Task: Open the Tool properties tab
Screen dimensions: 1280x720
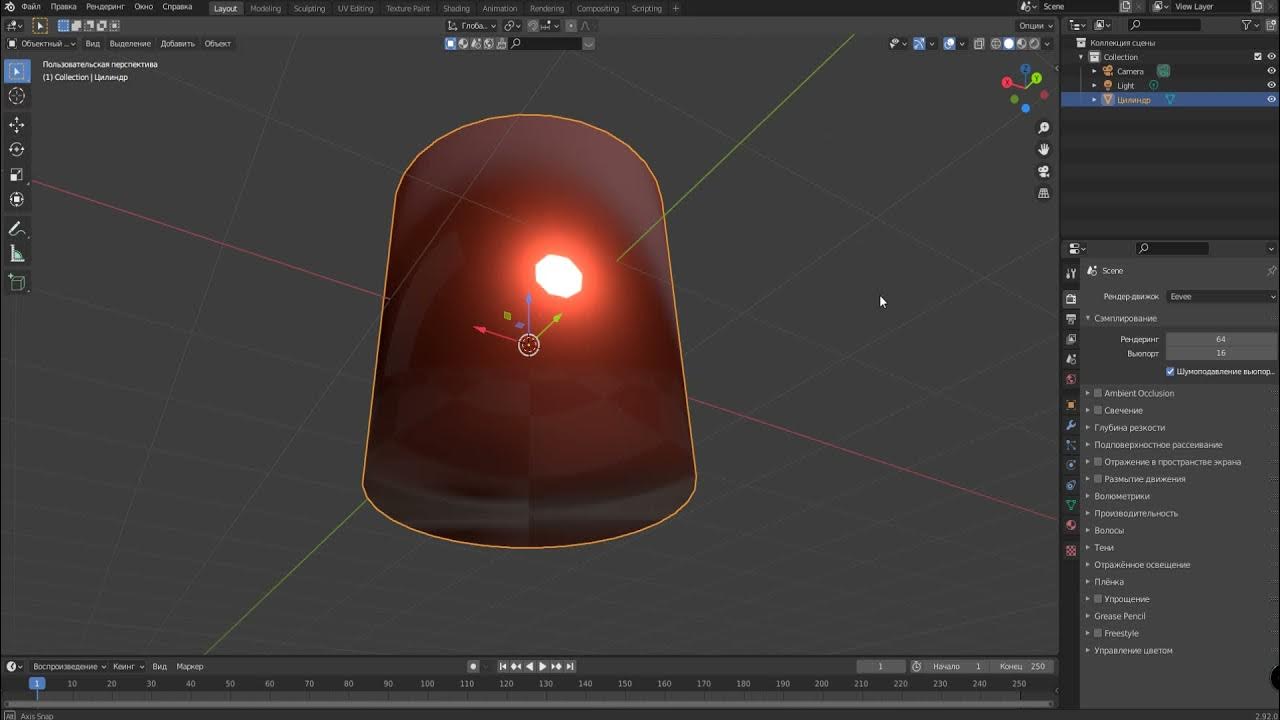Action: coord(1071,273)
